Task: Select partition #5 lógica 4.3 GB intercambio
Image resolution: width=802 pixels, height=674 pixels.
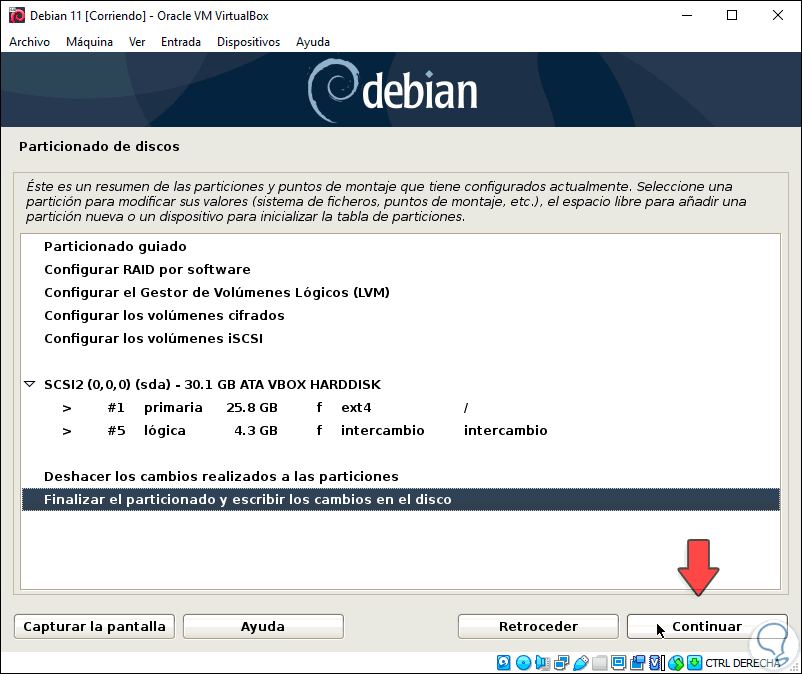Action: 400,431
